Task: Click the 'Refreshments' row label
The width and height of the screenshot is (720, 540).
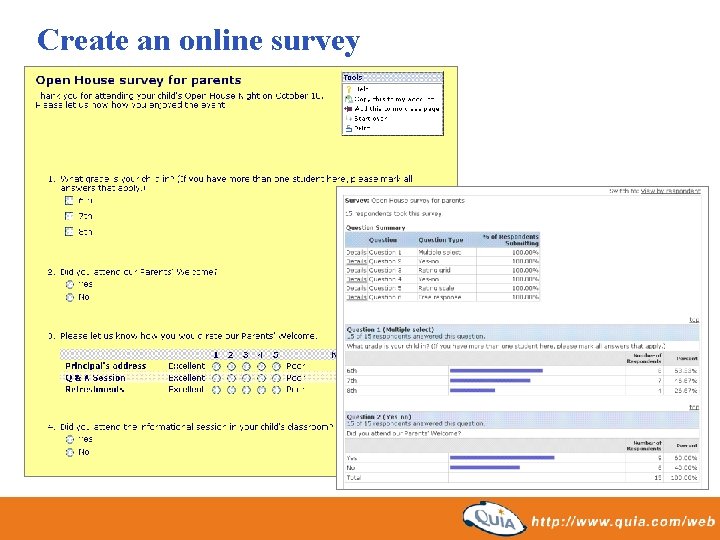Action: [x=95, y=389]
